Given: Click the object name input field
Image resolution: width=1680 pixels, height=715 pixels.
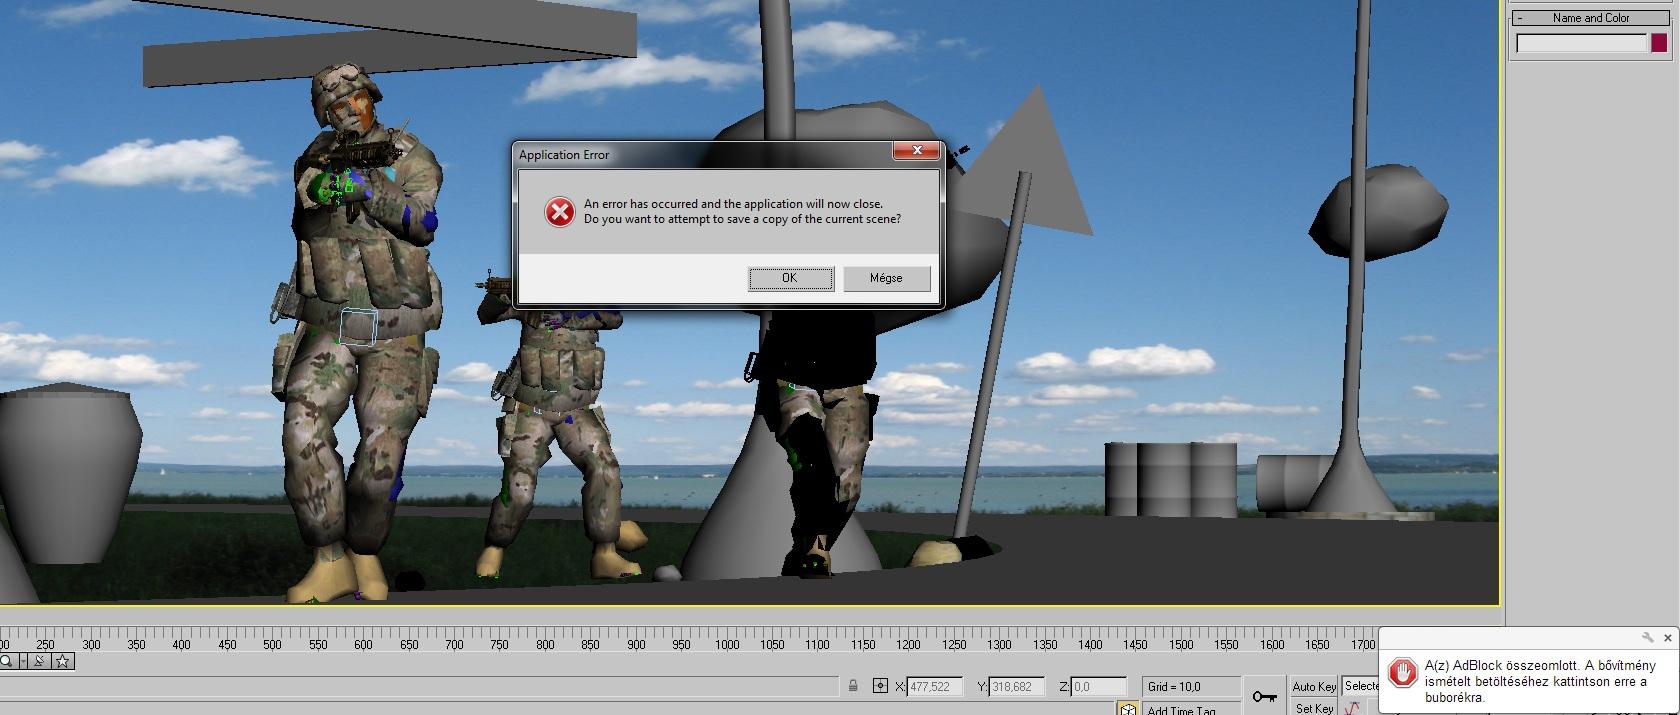Looking at the screenshot, I should 1581,43.
